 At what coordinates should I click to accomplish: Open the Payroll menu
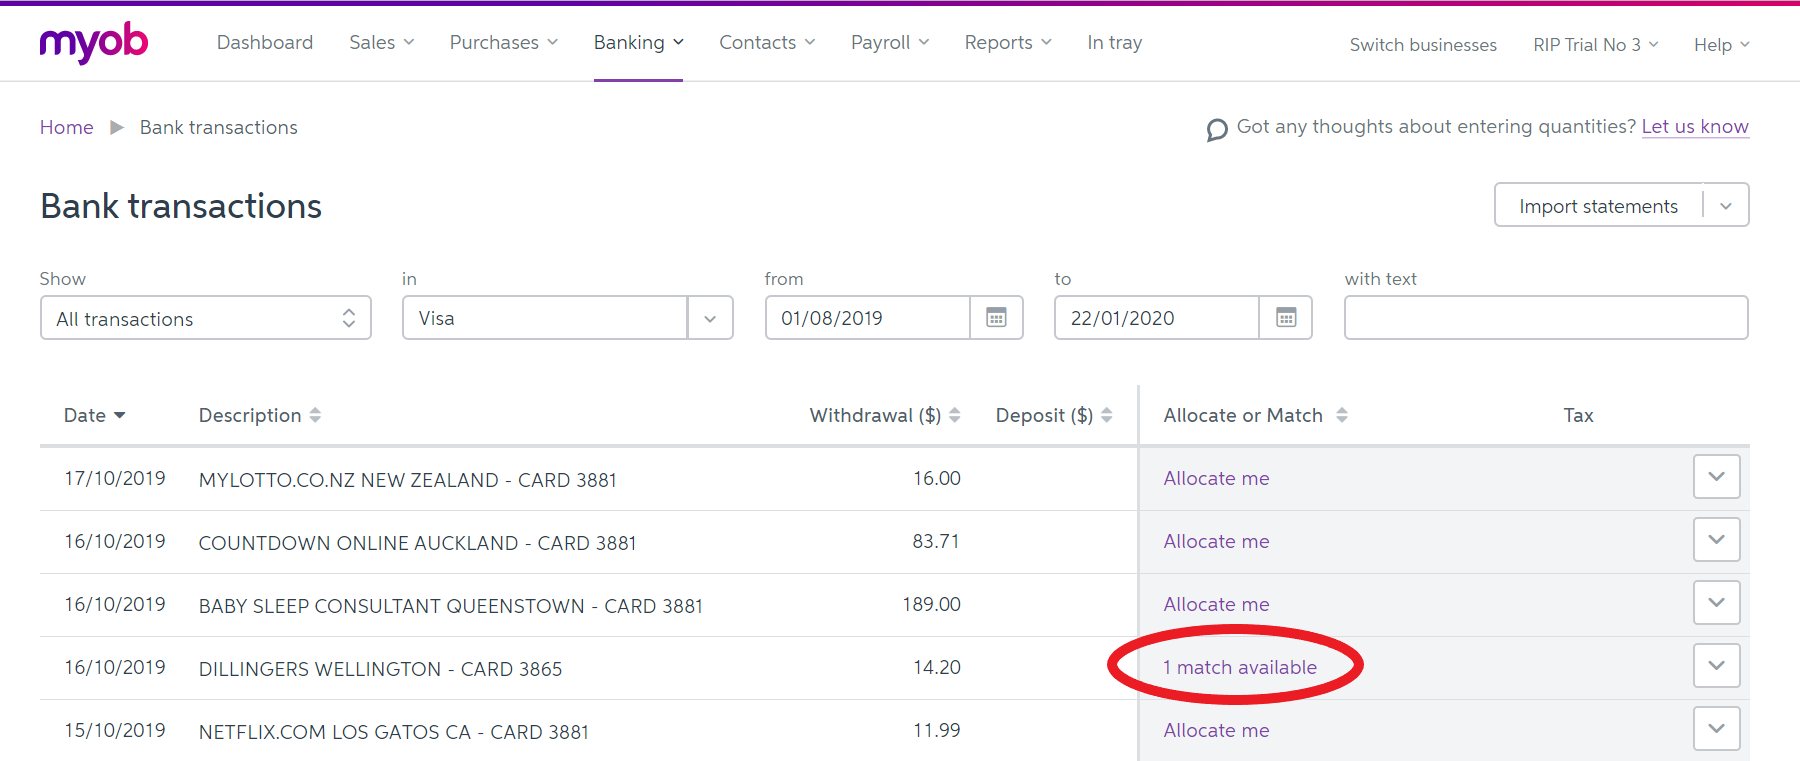(x=890, y=42)
